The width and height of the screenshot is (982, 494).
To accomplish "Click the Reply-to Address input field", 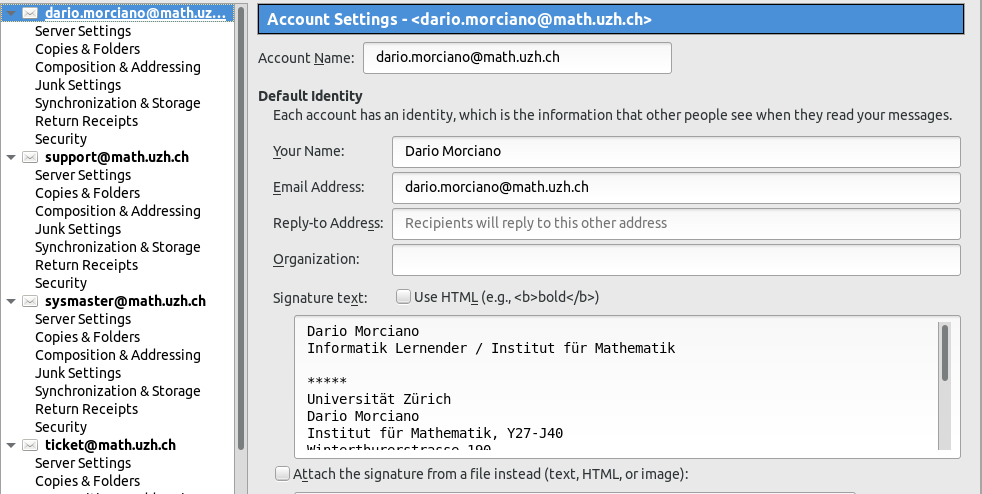I will point(676,224).
